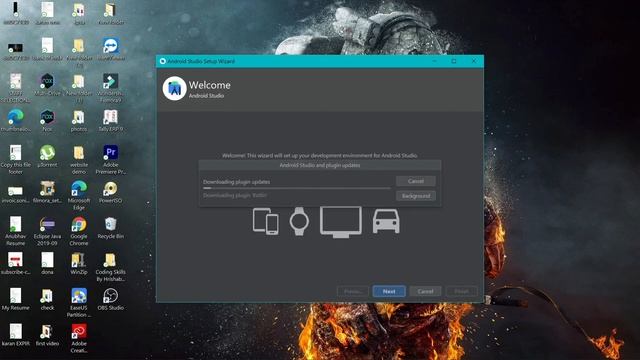This screenshot has width=640, height=360.
Task: Send plugin download to Background
Action: point(416,196)
